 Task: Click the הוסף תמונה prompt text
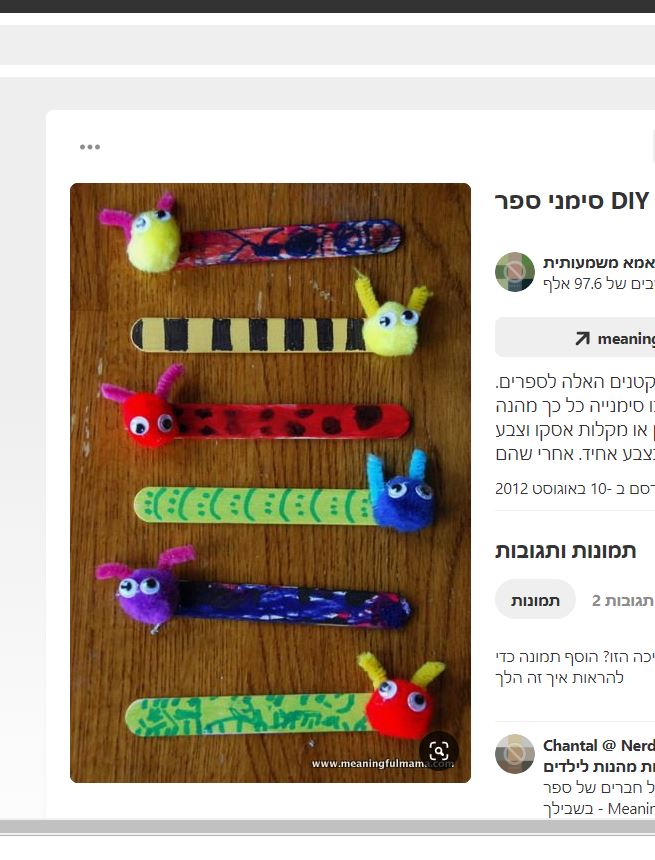pos(575,667)
